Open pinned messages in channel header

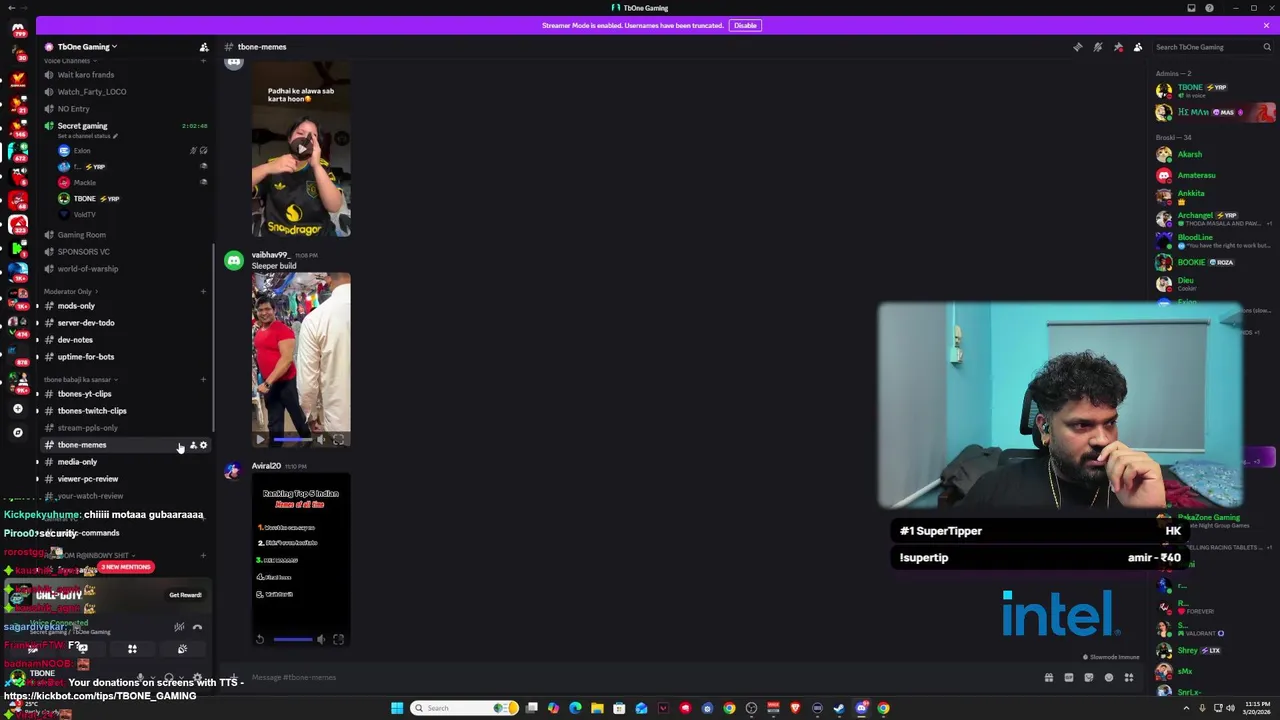coord(1118,47)
